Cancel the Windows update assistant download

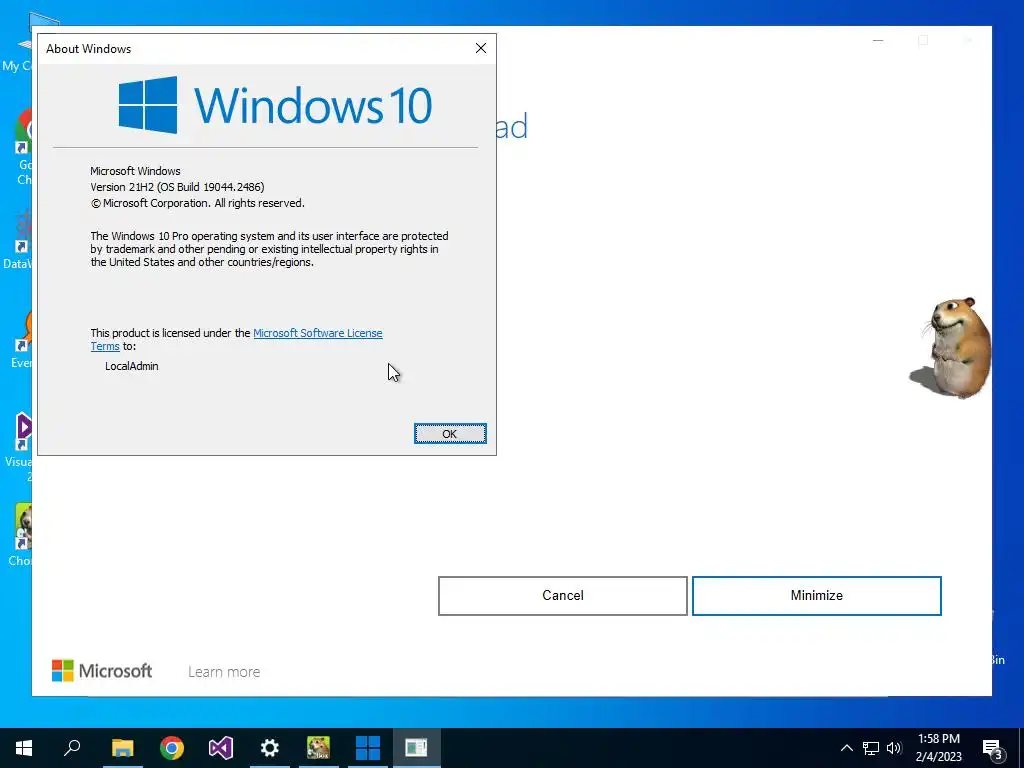562,596
